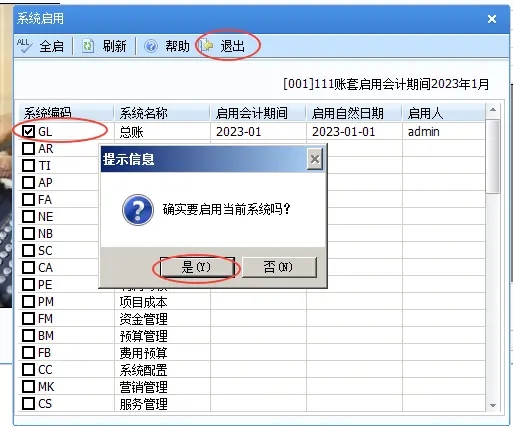Click the blue question mark dialog icon

tap(138, 210)
